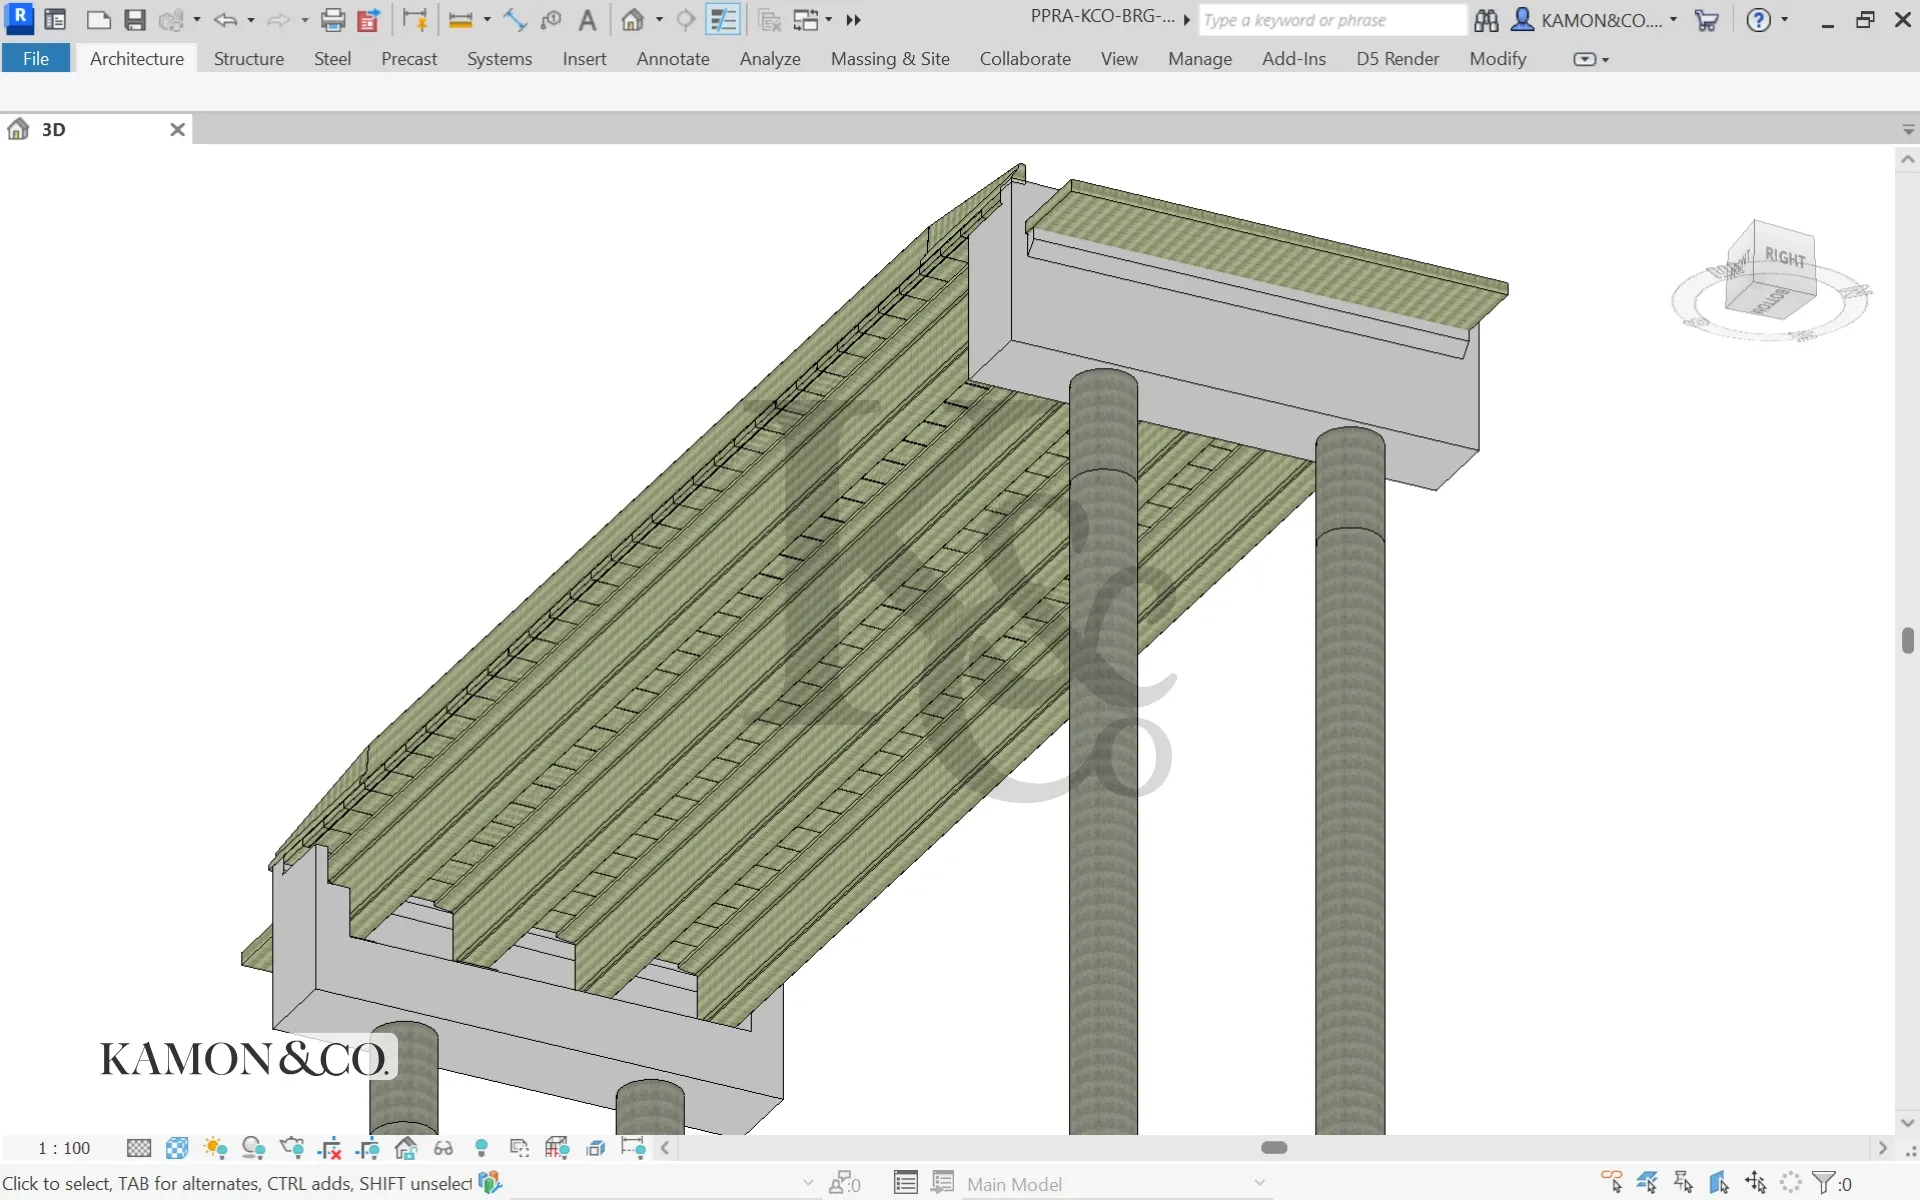Toggle Shadows on or off

tap(253, 1148)
